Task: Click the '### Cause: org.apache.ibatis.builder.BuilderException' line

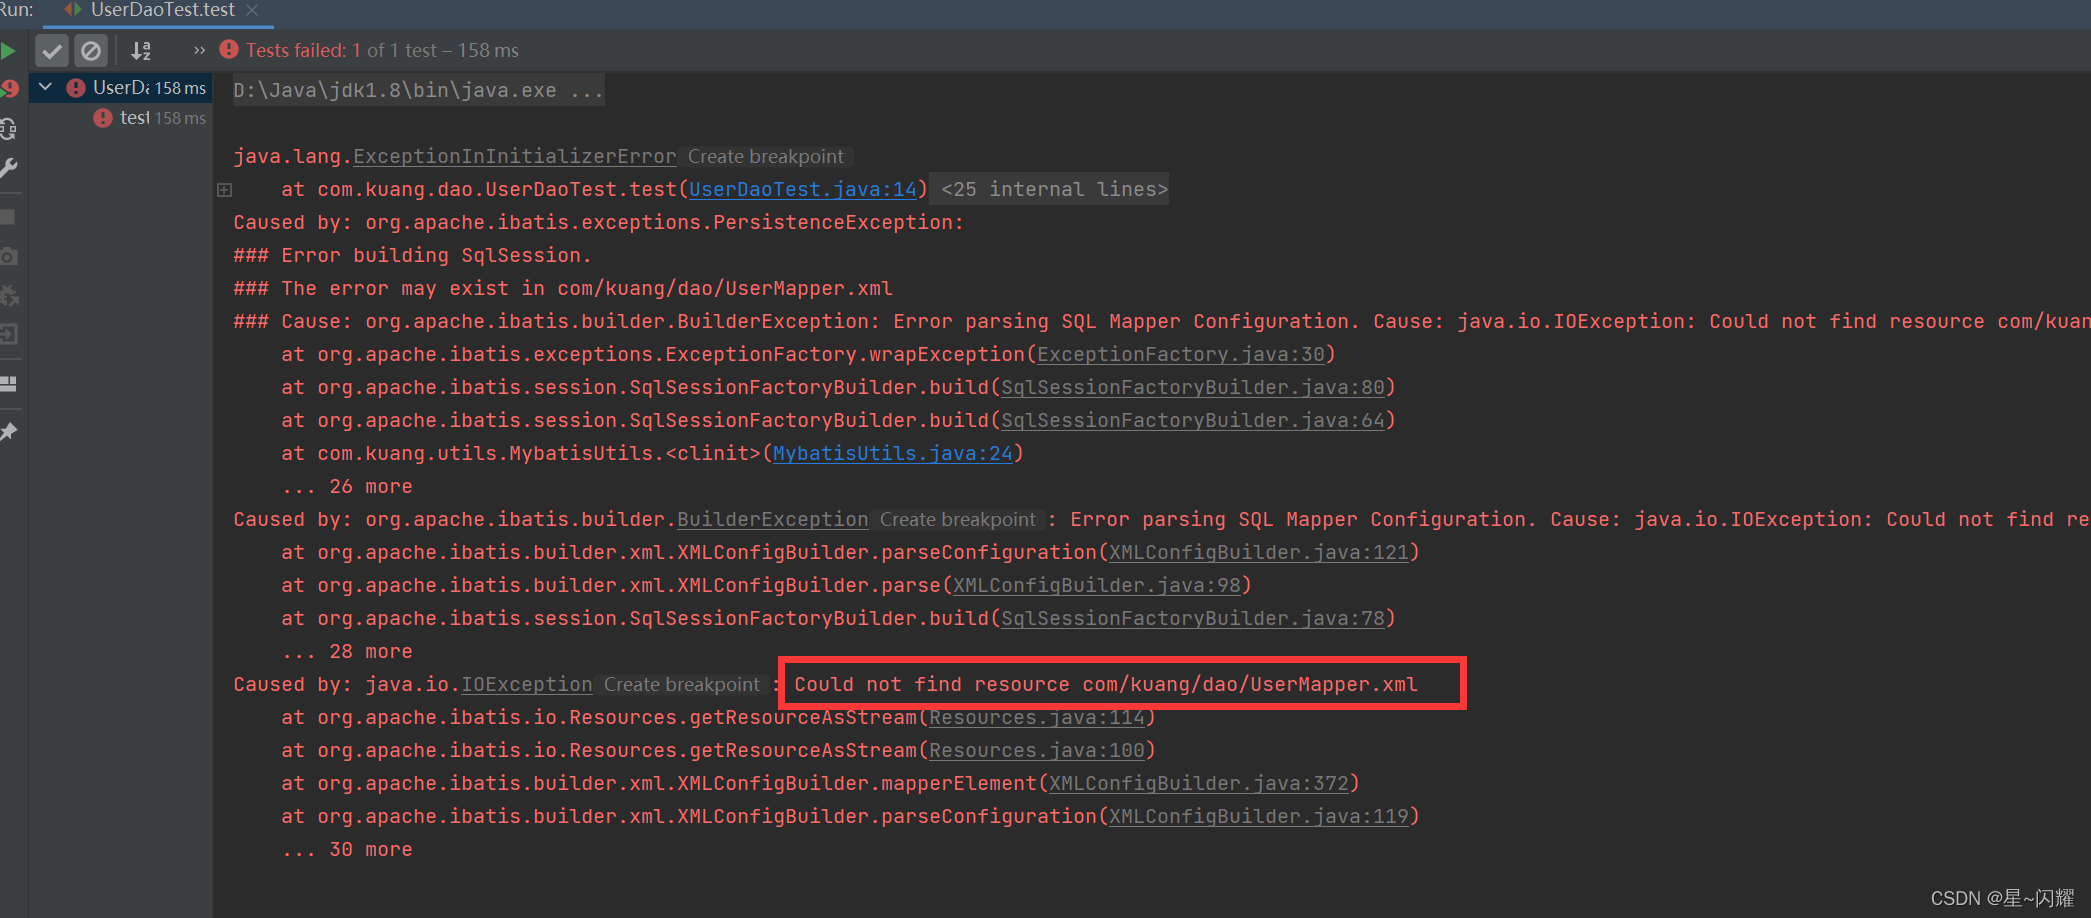Action: (x=1162, y=322)
